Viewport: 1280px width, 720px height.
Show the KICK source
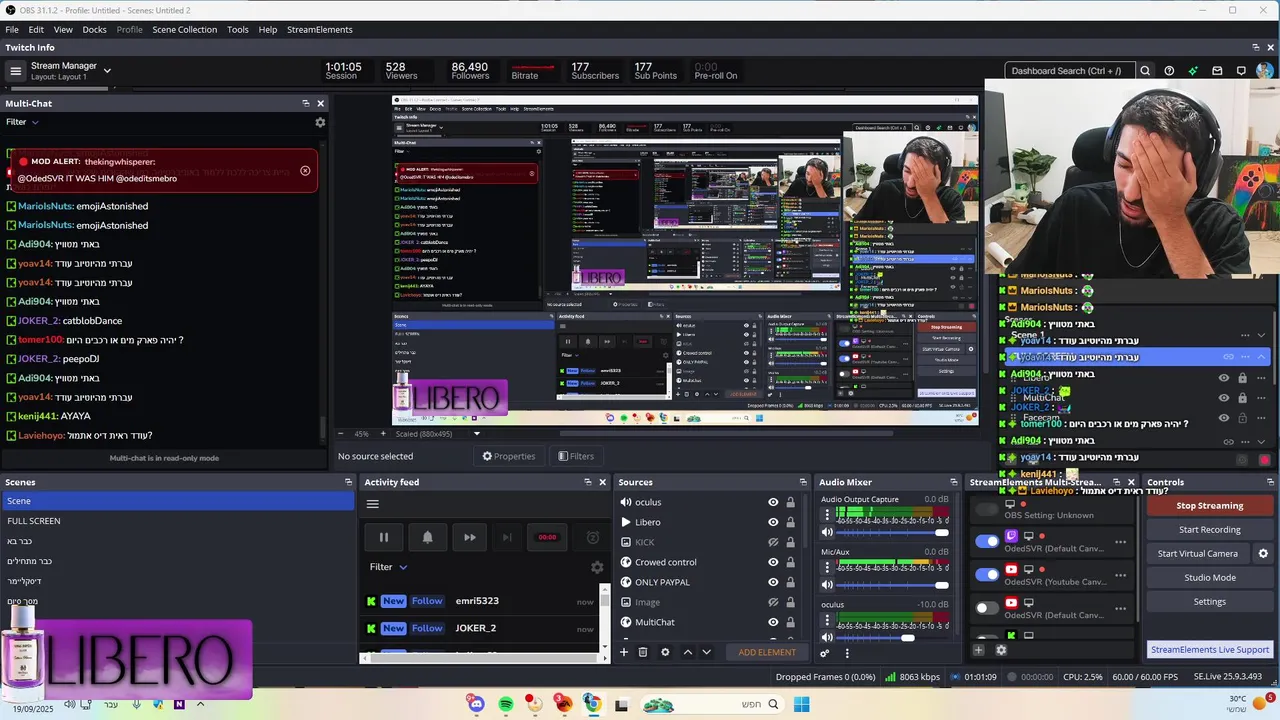773,542
